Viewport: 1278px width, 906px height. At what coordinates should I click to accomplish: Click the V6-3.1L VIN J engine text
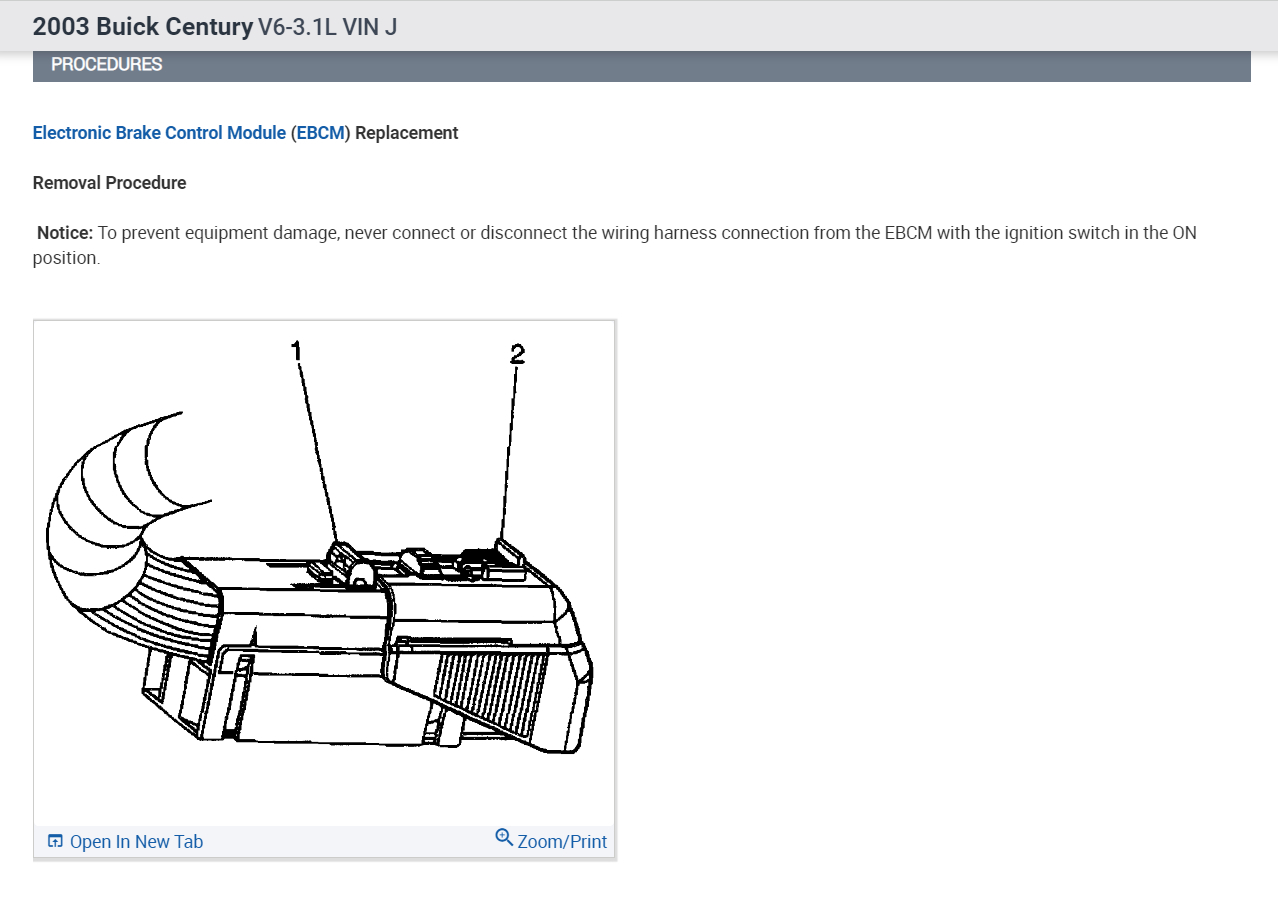click(328, 27)
